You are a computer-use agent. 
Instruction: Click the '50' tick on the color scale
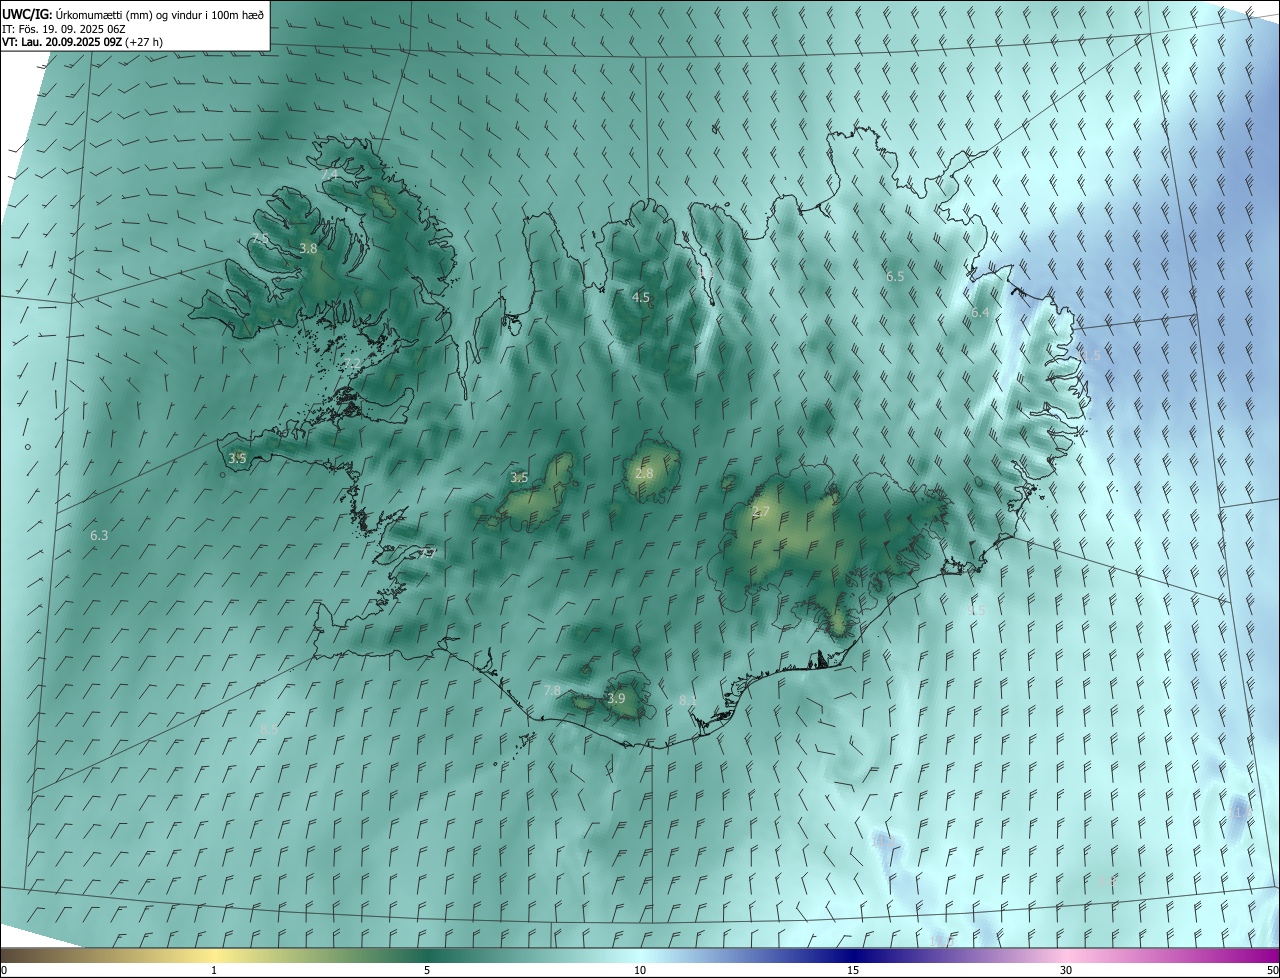pyautogui.click(x=1272, y=970)
